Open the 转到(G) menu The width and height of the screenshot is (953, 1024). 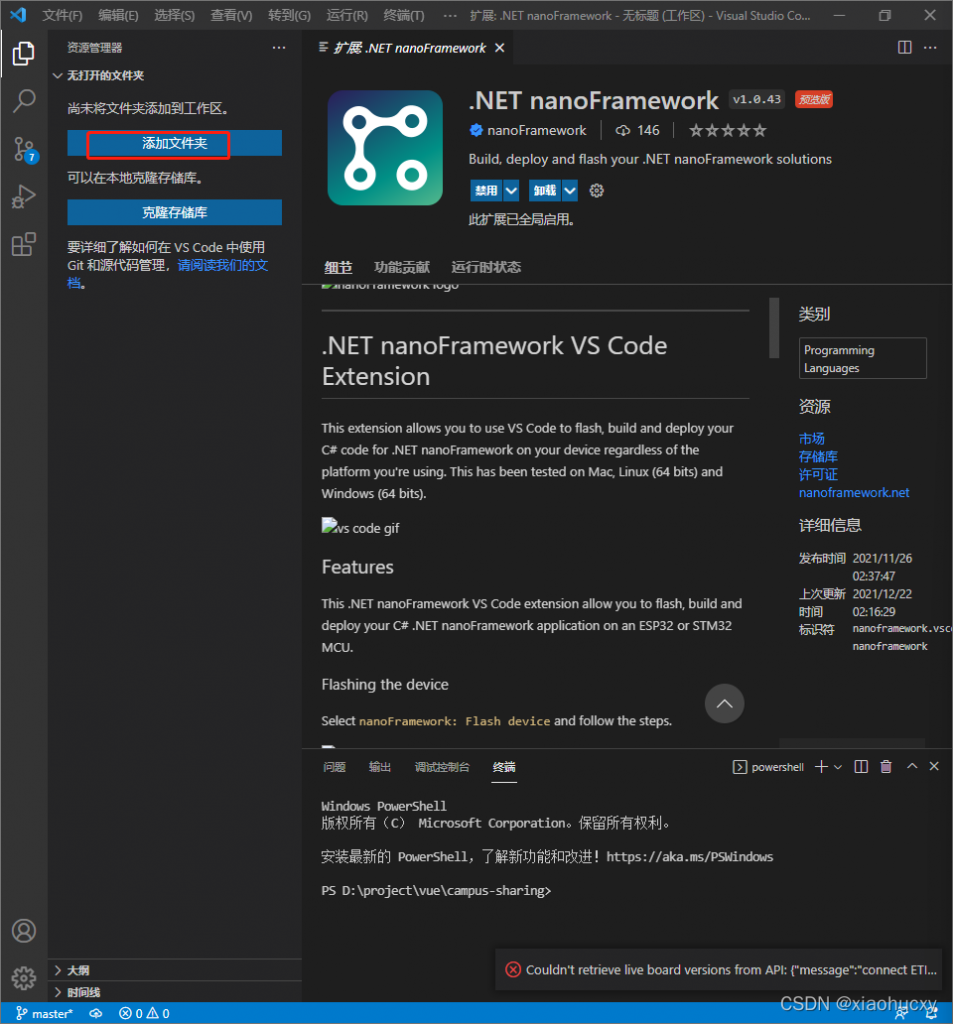[289, 16]
